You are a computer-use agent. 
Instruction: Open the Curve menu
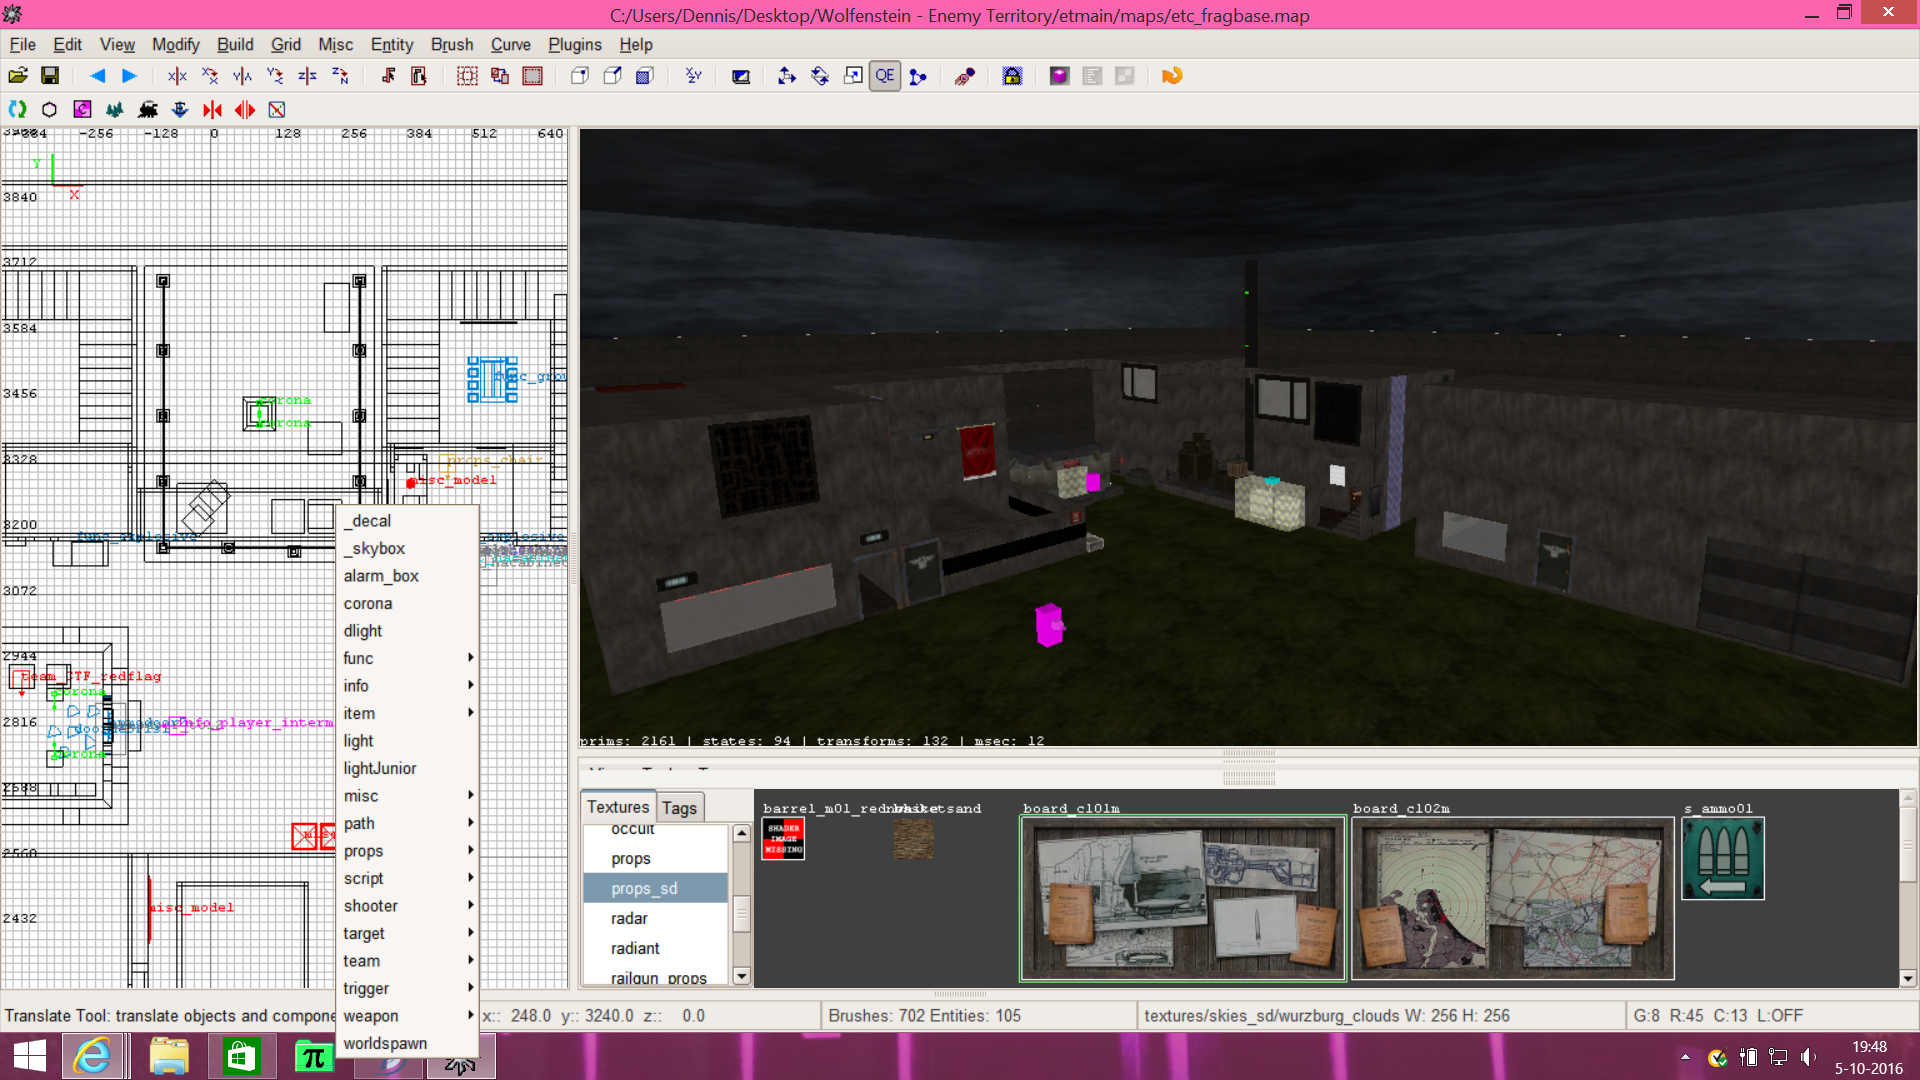[x=510, y=44]
